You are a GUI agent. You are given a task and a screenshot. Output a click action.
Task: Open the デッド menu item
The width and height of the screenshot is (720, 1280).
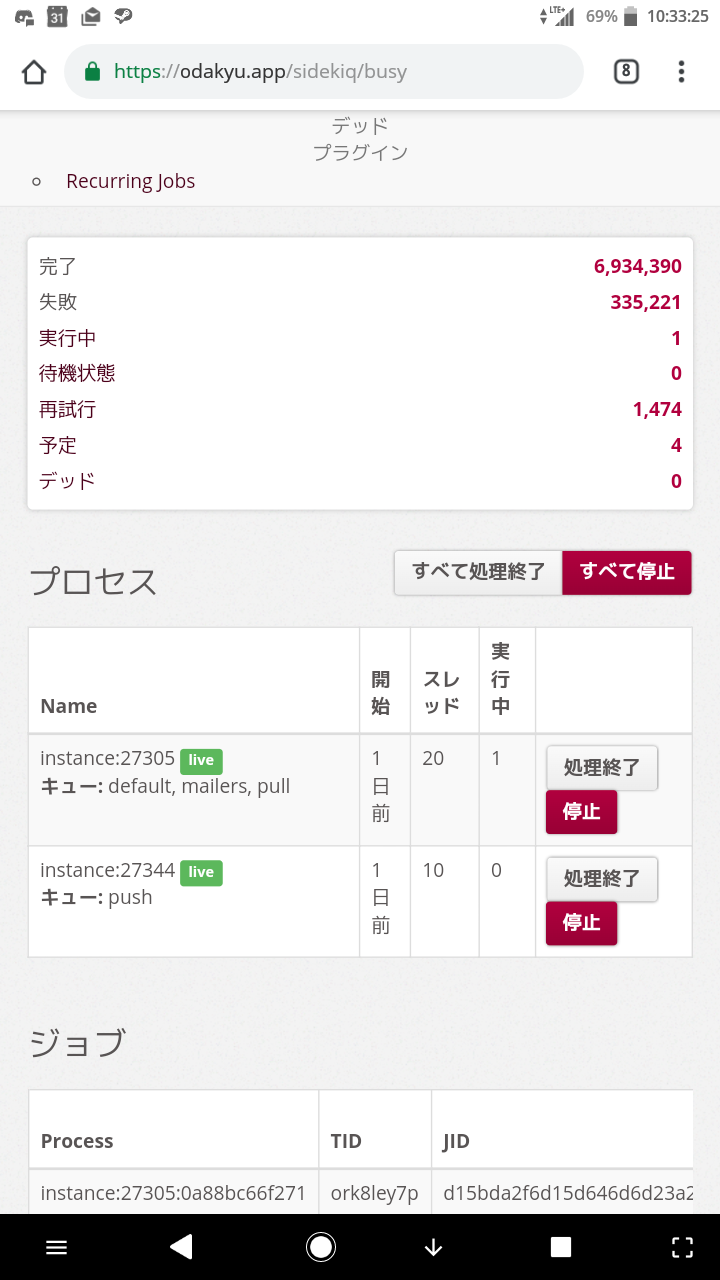(360, 126)
